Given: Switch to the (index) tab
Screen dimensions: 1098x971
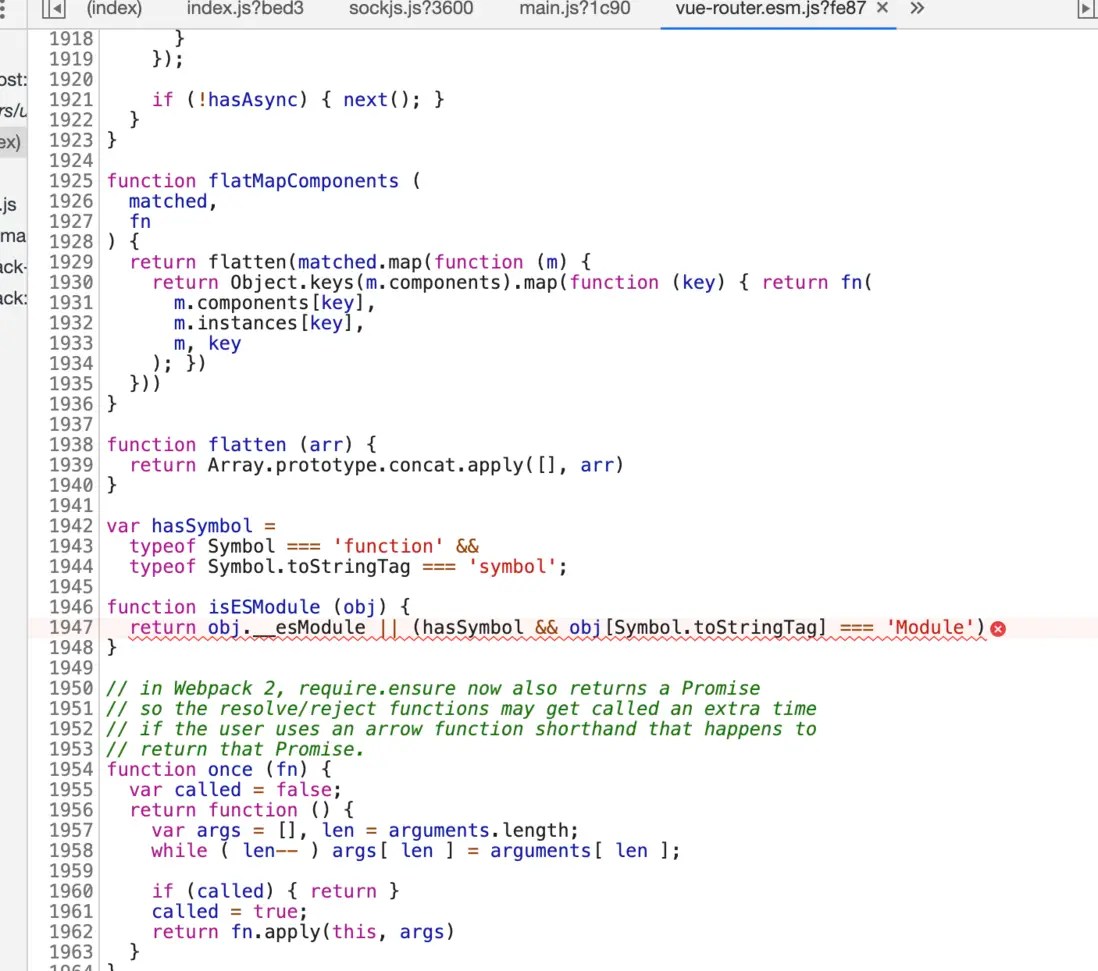Looking at the screenshot, I should pos(113,8).
